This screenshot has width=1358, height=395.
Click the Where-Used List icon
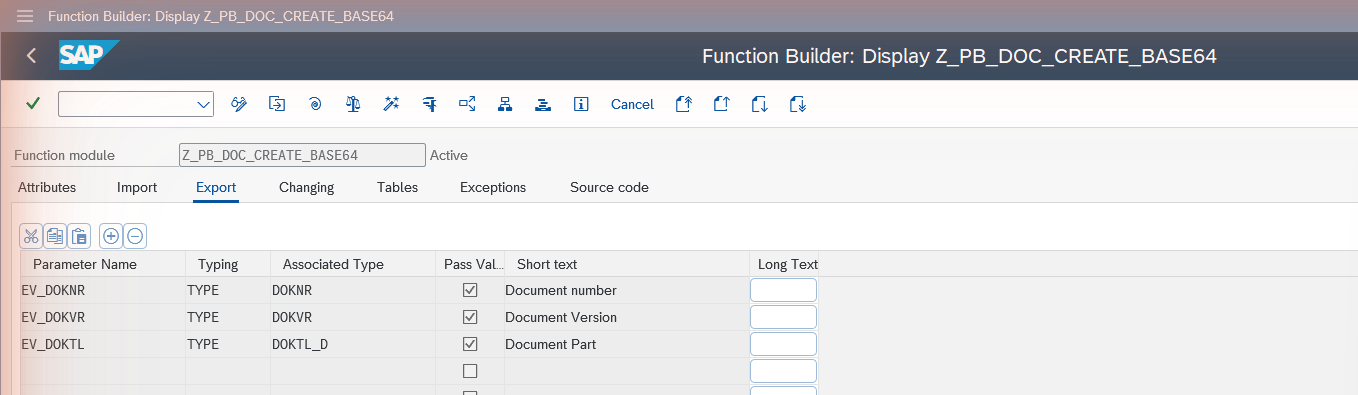[x=467, y=104]
